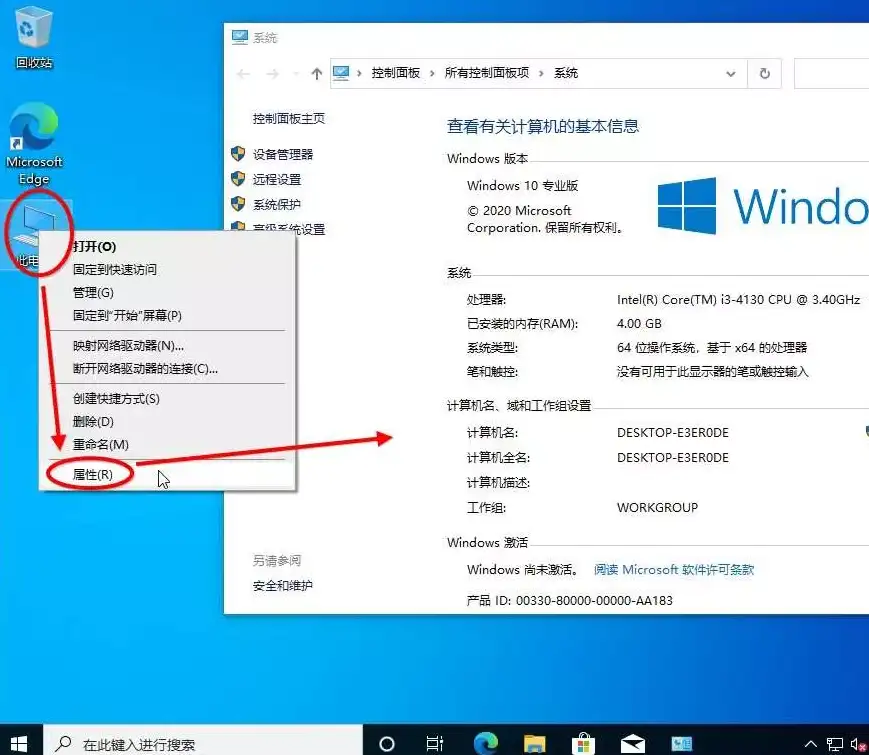Launch File Explorer from the taskbar

[535, 743]
